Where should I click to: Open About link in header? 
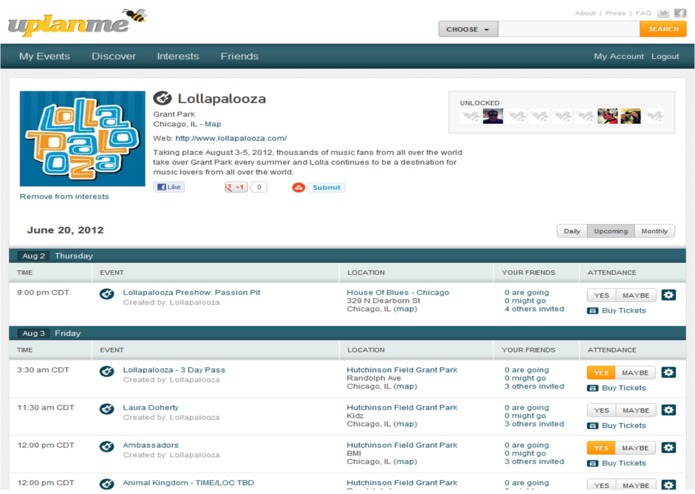(585, 13)
